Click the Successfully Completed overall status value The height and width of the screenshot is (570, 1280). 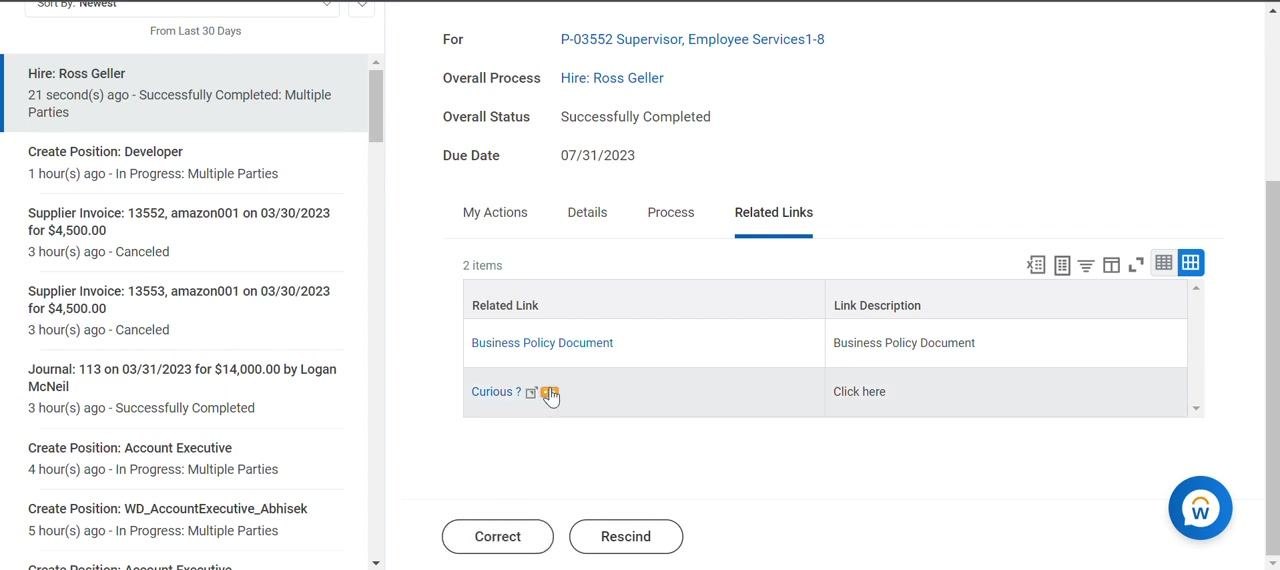tap(635, 117)
